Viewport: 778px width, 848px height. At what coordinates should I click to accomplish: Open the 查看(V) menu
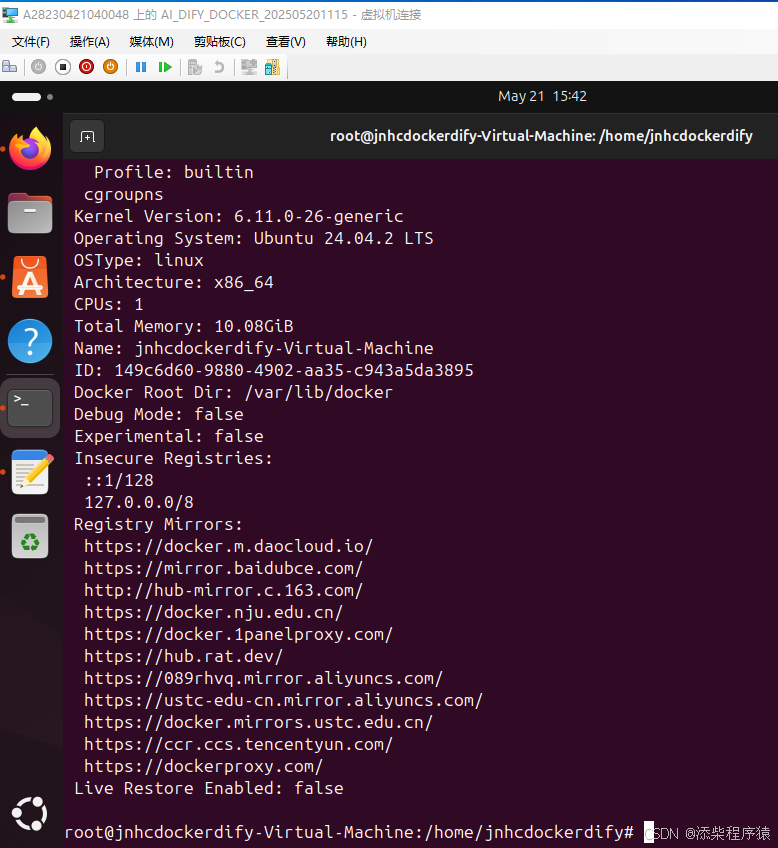pos(285,42)
